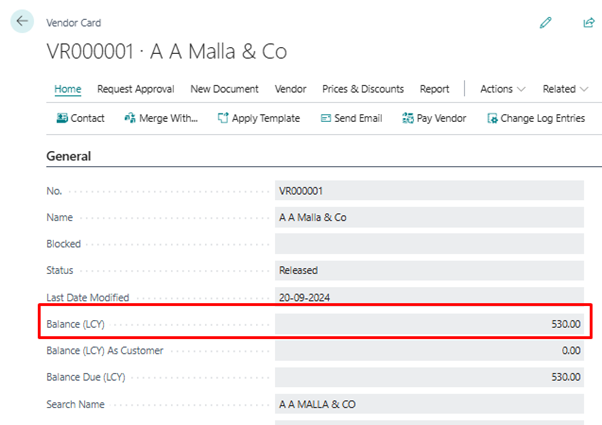Click the Blocked field

click(429, 244)
